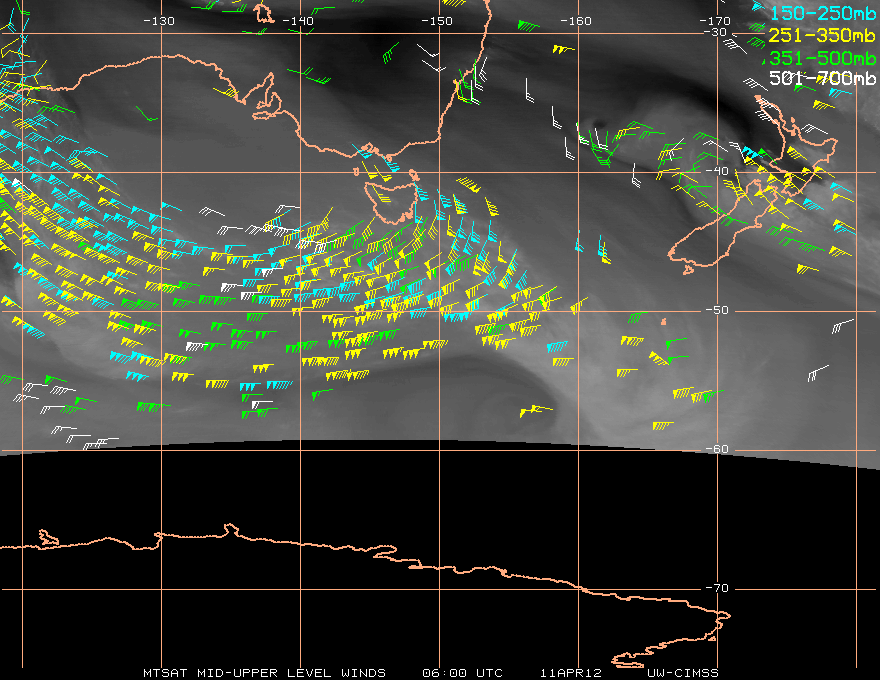Click the -150 longitude label
The image size is (880, 680).
437,21
